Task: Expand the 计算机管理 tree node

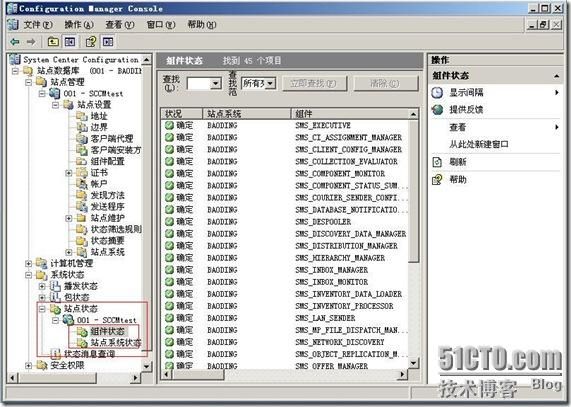Action: coord(29,263)
